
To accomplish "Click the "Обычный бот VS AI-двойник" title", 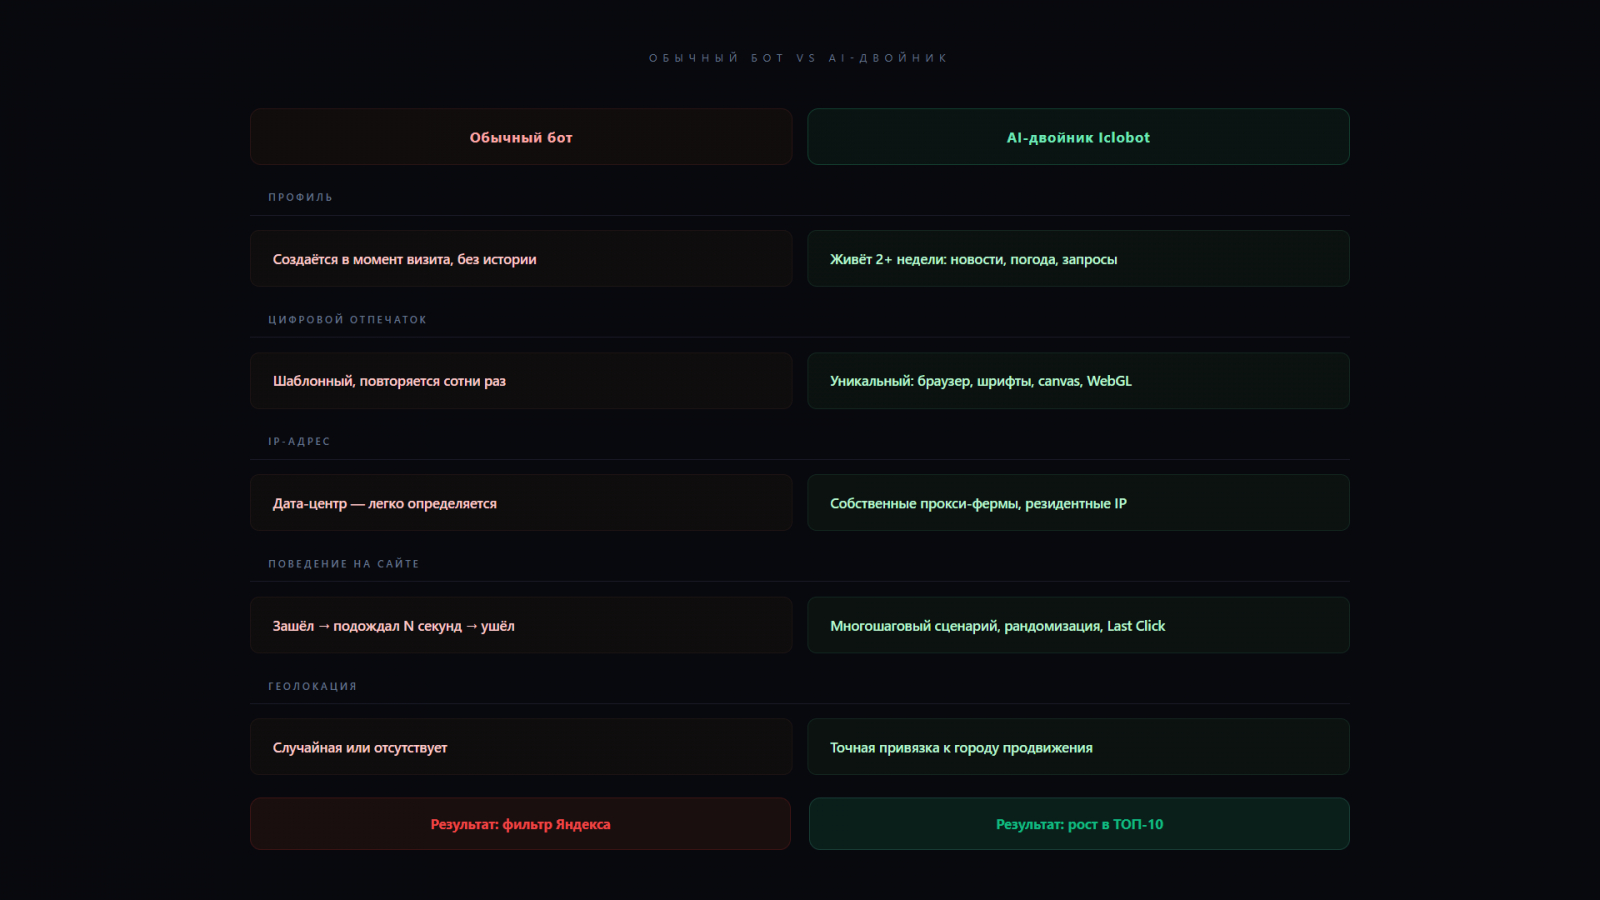I will click(798, 58).
